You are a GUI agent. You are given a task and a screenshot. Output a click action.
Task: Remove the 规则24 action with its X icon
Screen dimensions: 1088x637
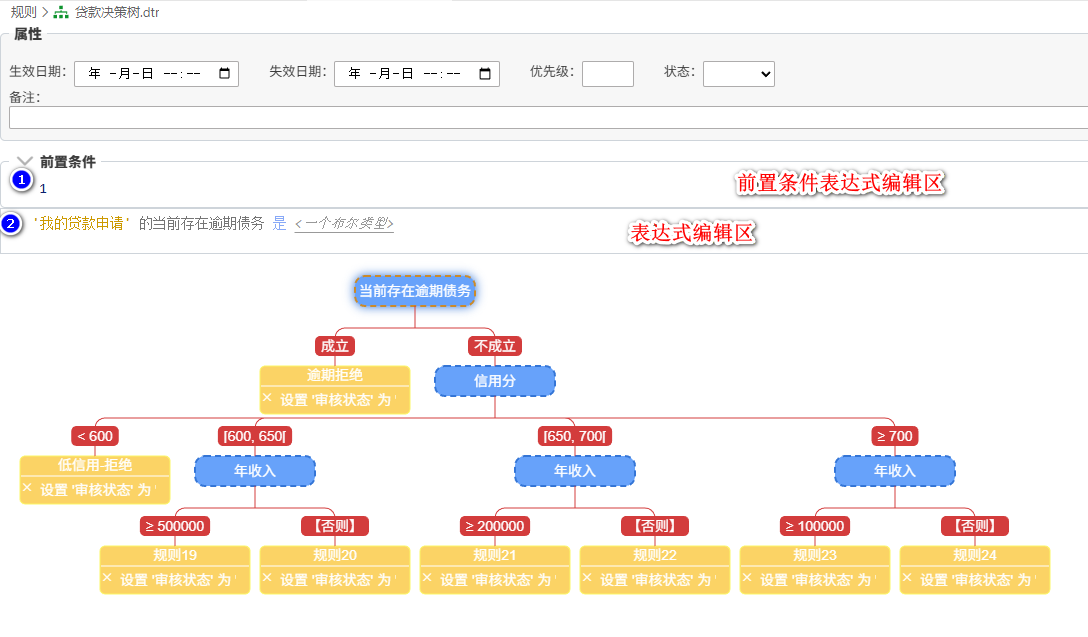(x=907, y=578)
